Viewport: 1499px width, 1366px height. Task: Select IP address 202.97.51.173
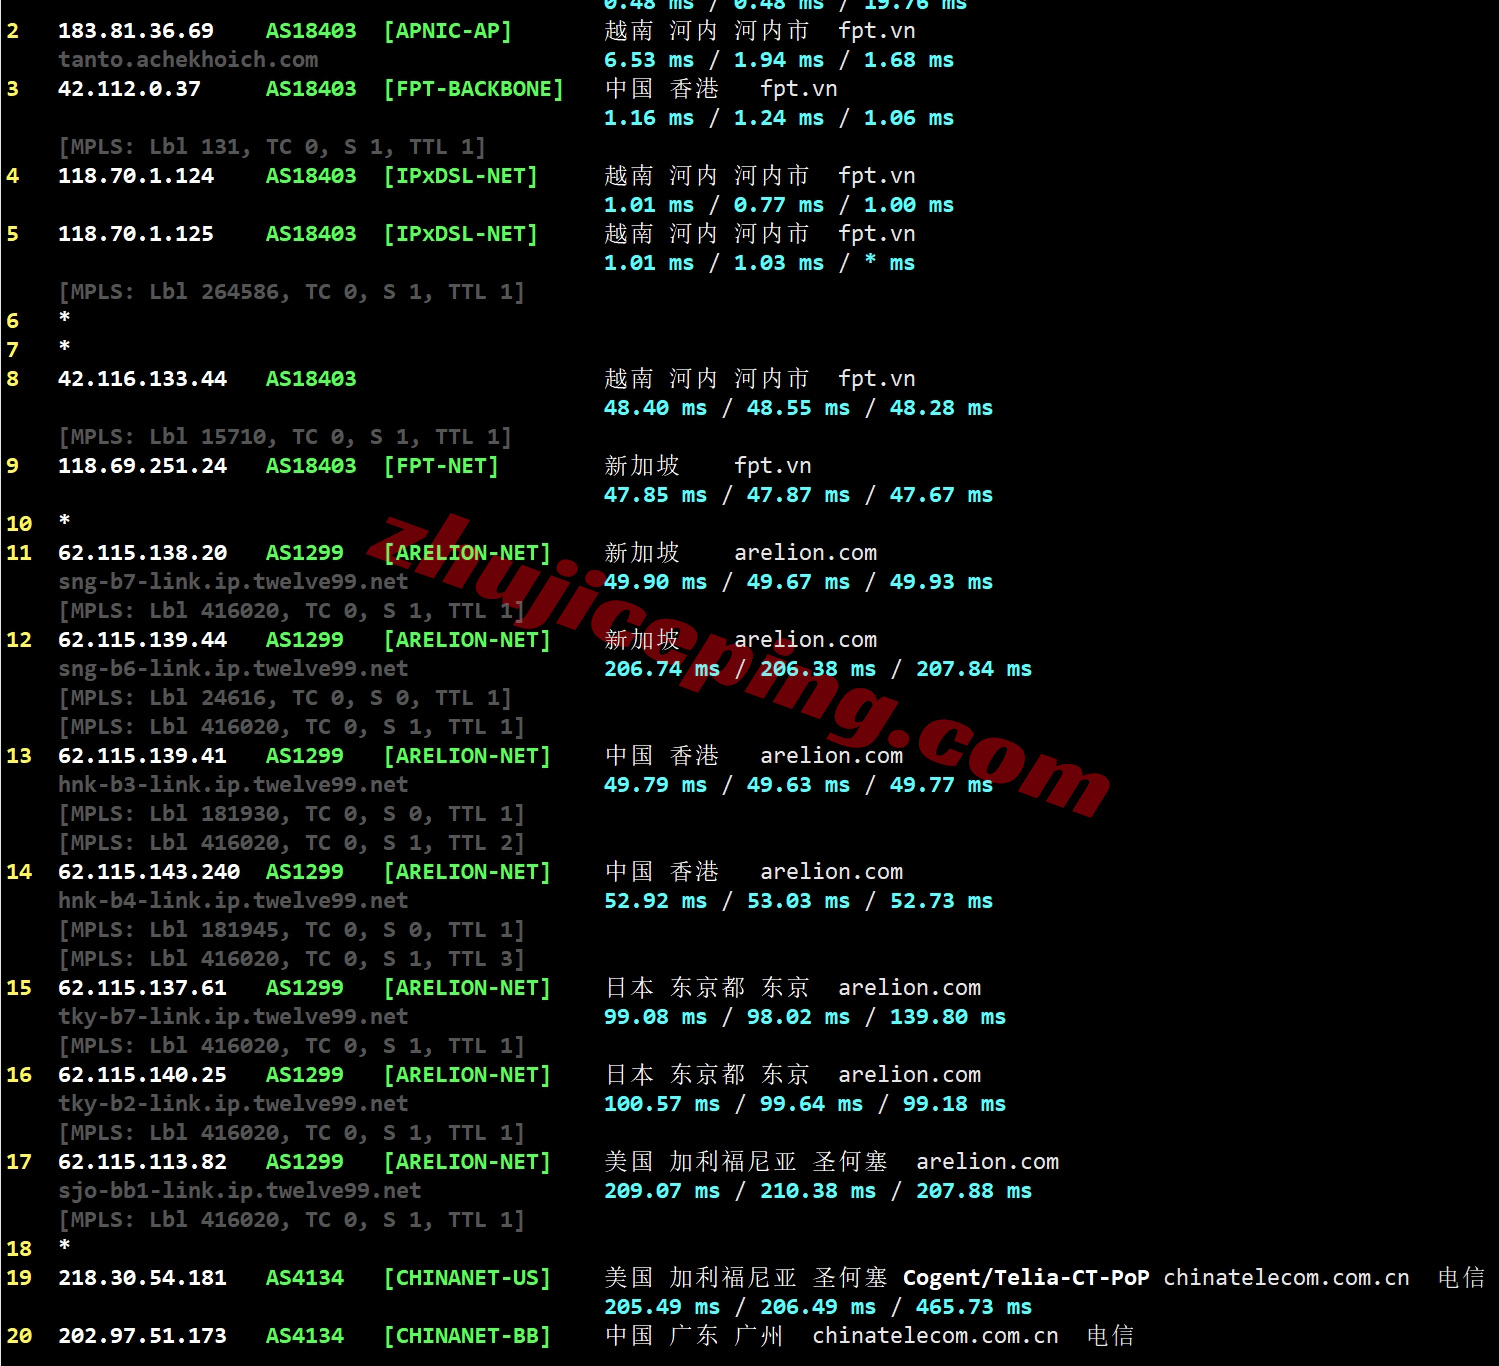coord(142,1336)
